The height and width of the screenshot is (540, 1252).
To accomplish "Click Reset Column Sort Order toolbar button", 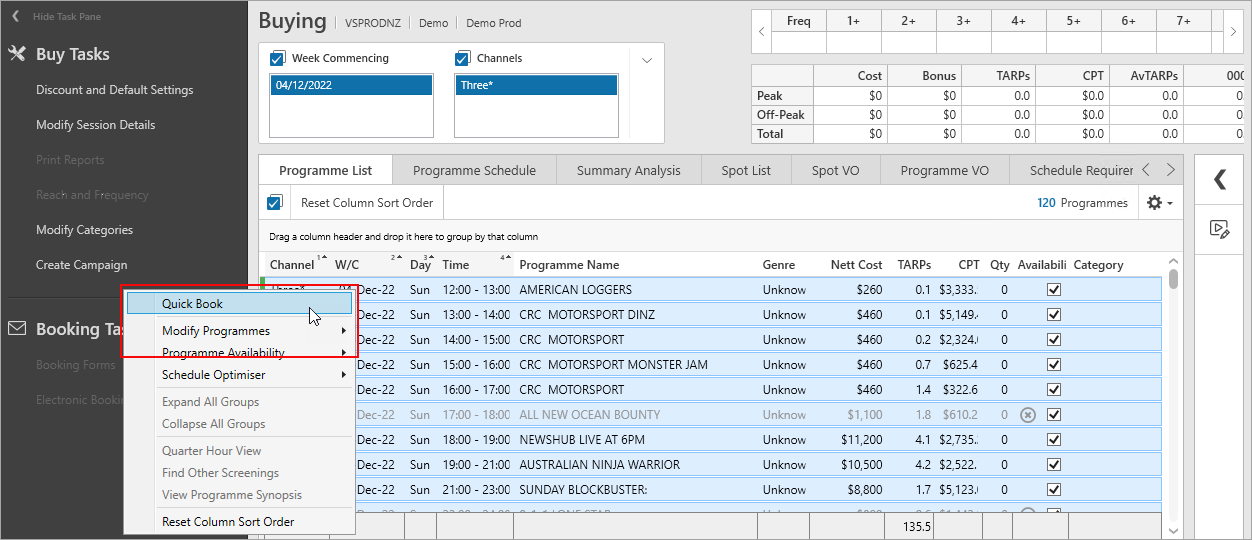I will [x=367, y=203].
